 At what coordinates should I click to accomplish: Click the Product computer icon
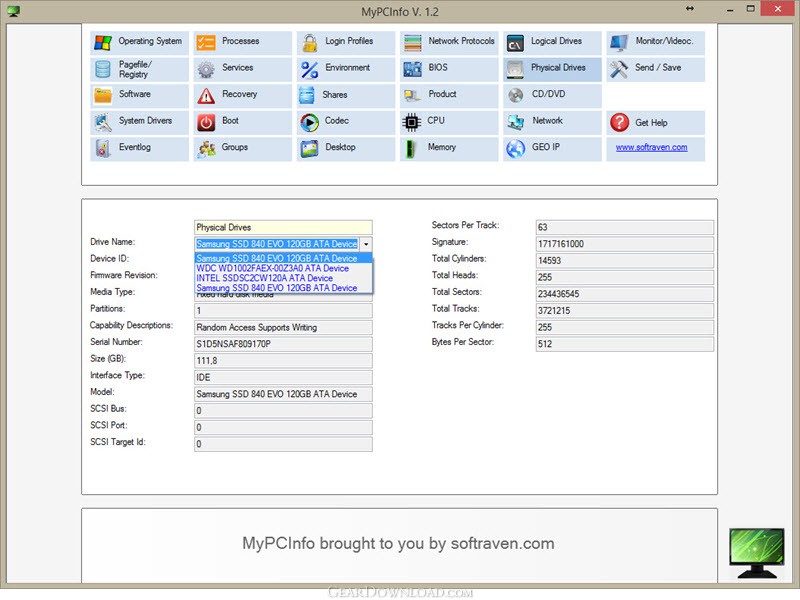coord(412,95)
